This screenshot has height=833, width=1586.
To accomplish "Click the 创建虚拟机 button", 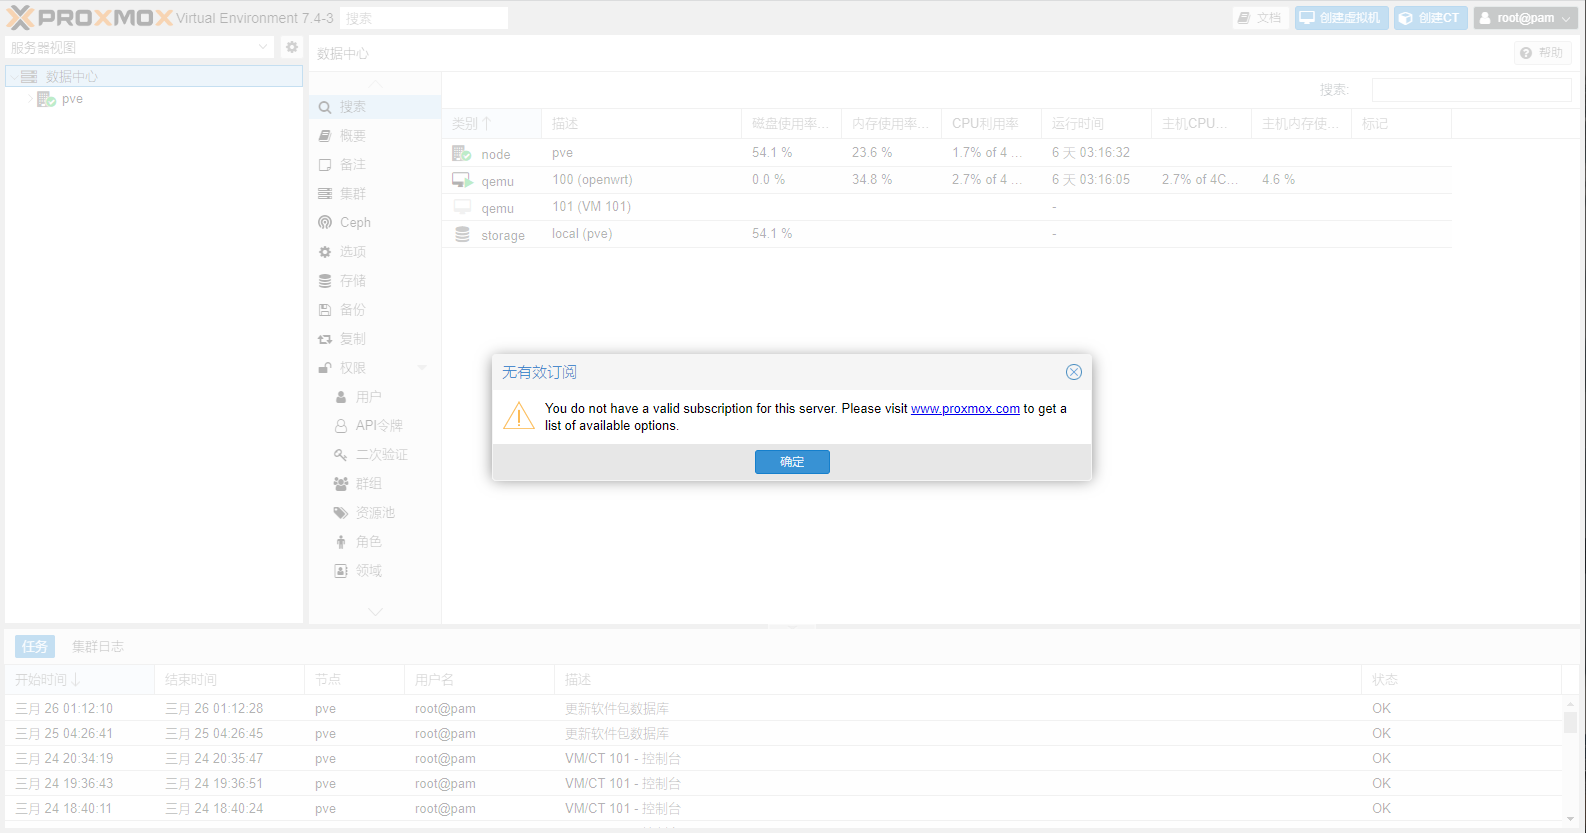I will click(x=1340, y=18).
